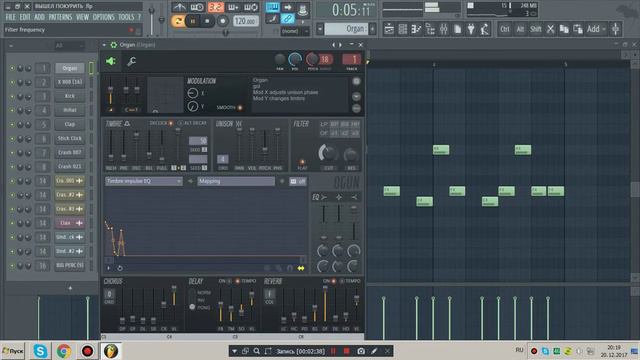This screenshot has height=360, width=640.
Task: Open the OPTIONS menu
Action: point(103,17)
